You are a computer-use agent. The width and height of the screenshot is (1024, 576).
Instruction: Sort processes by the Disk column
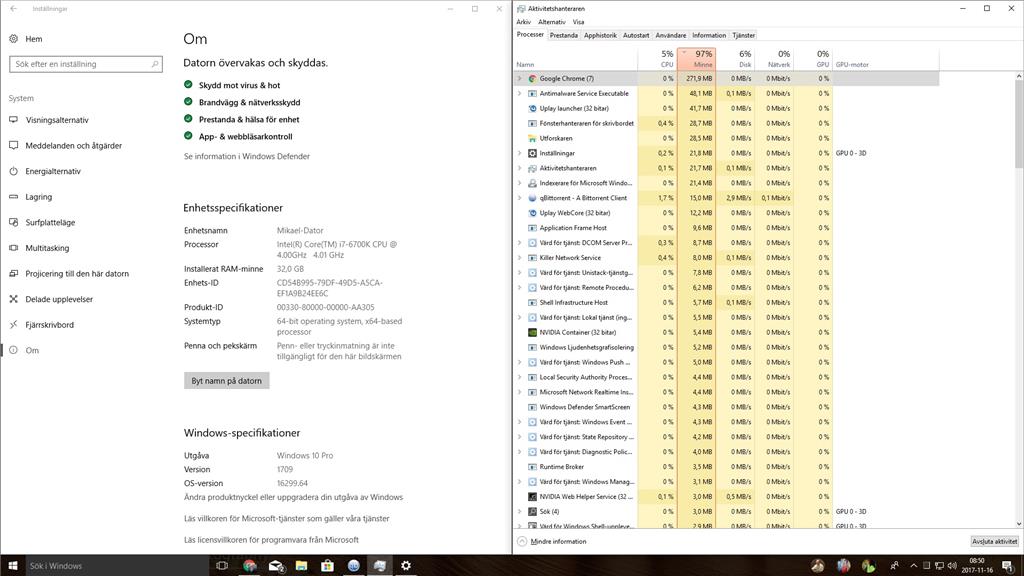coord(735,59)
